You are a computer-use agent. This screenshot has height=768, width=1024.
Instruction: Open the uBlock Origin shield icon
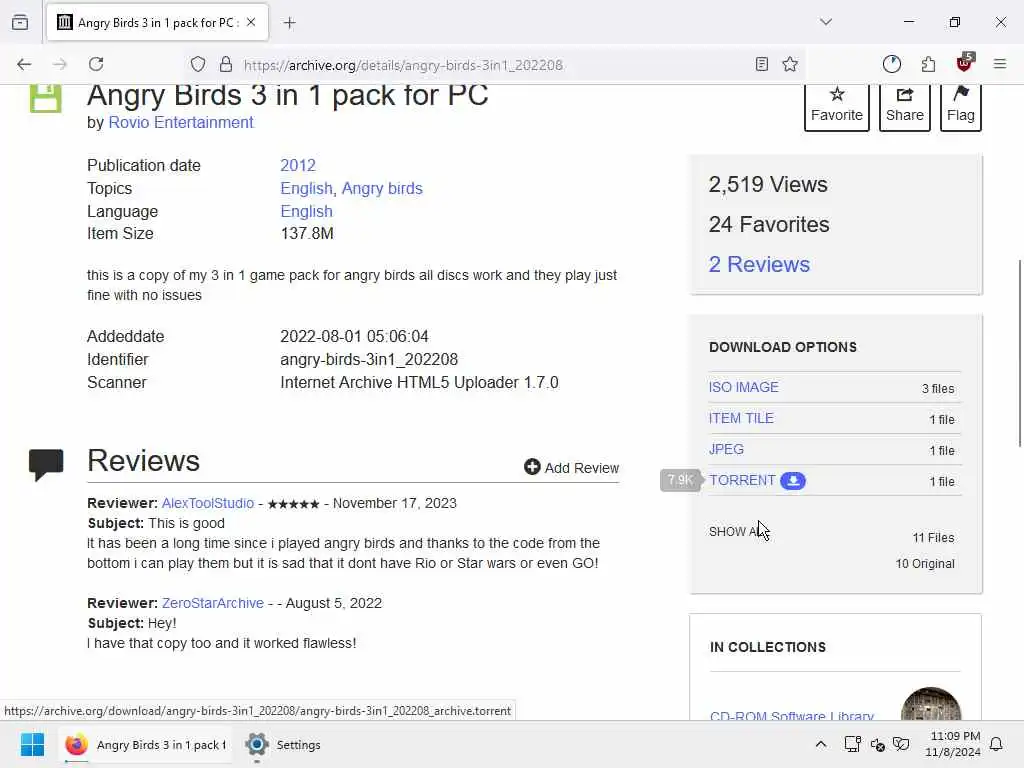pyautogui.click(x=965, y=63)
